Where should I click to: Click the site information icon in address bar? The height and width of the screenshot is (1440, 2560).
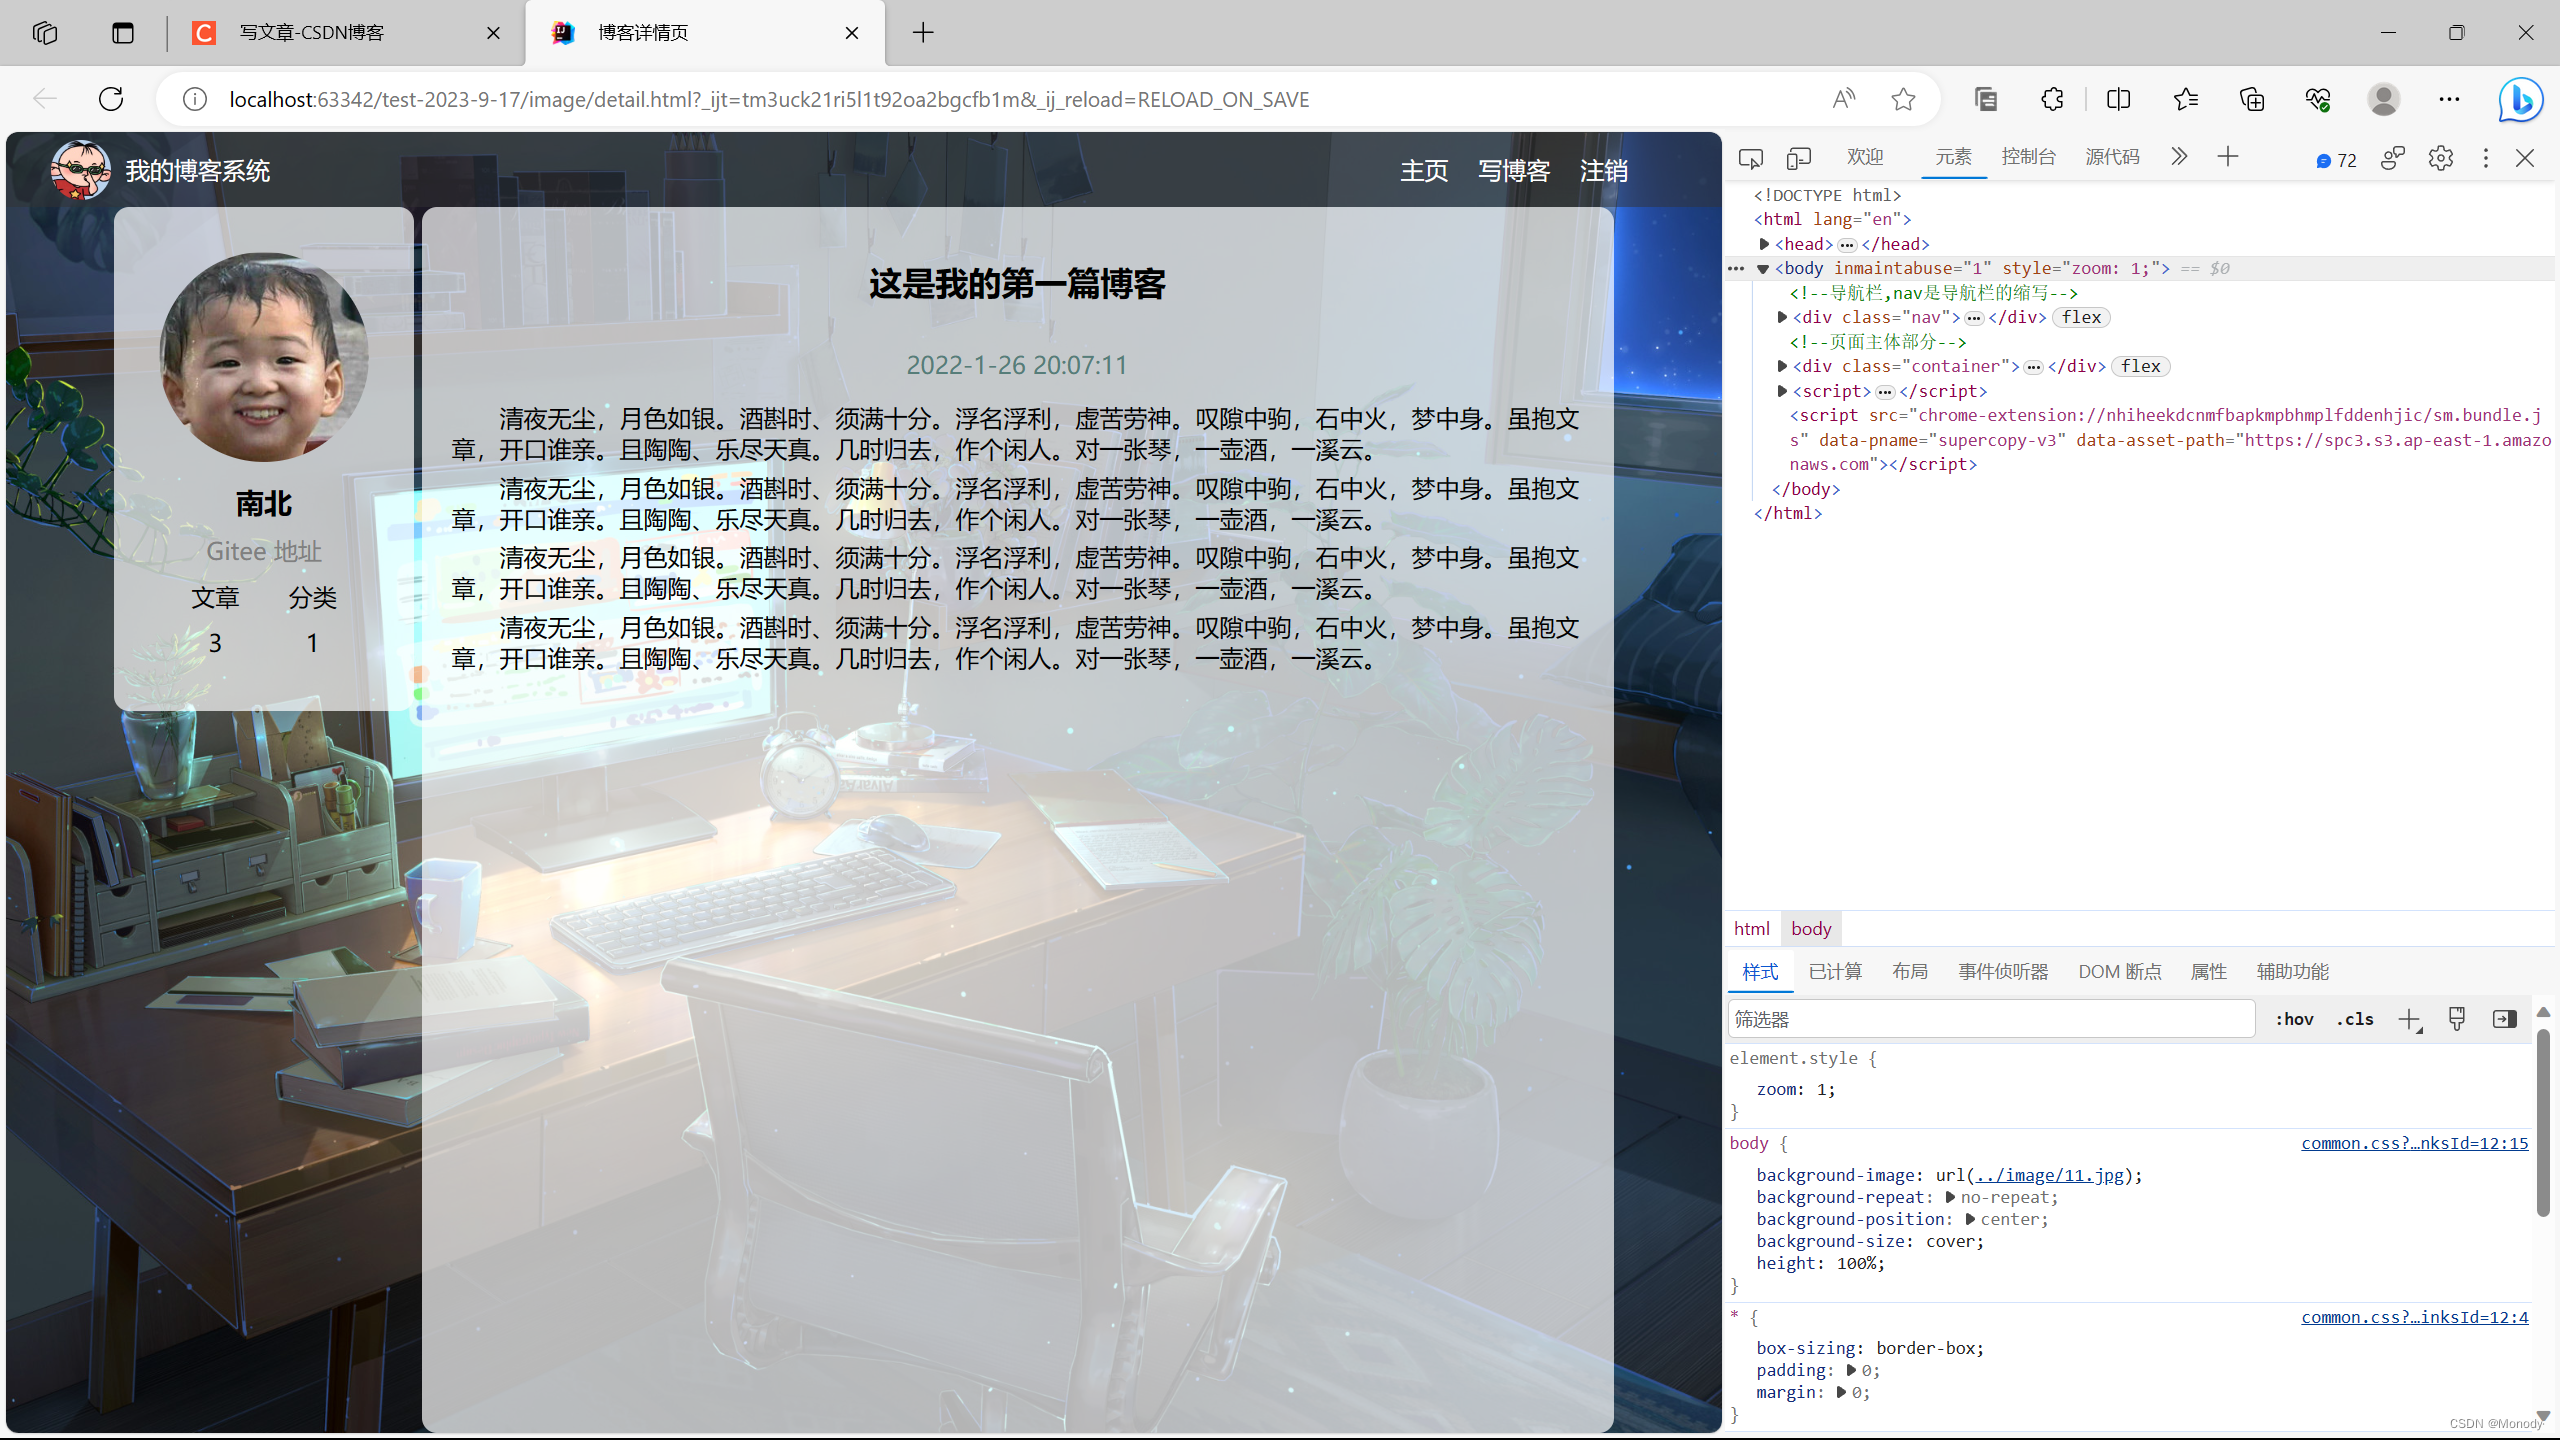[195, 99]
